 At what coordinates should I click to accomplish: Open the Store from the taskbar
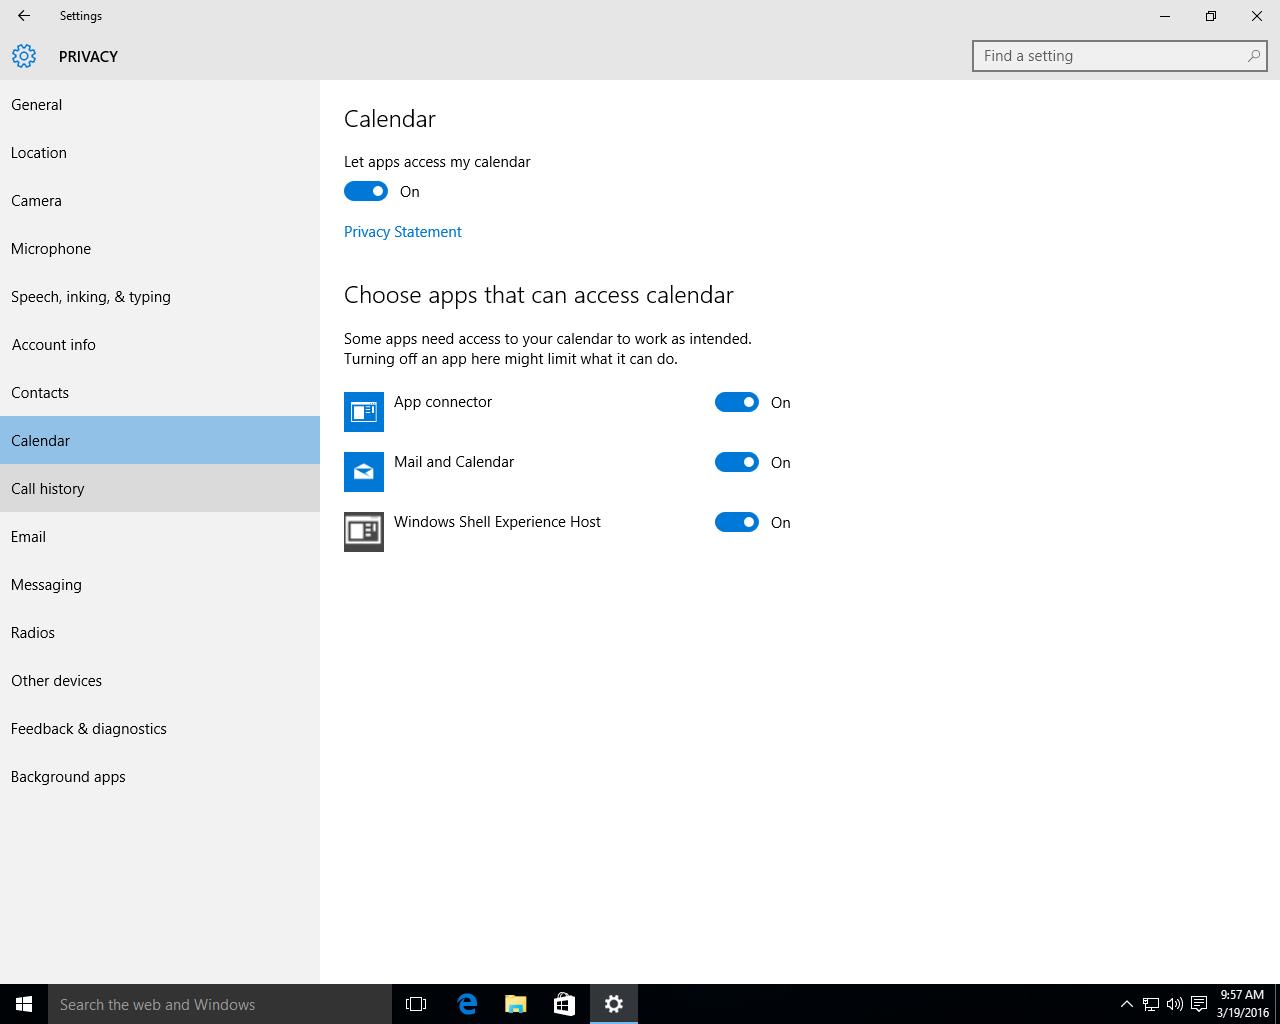[564, 1004]
